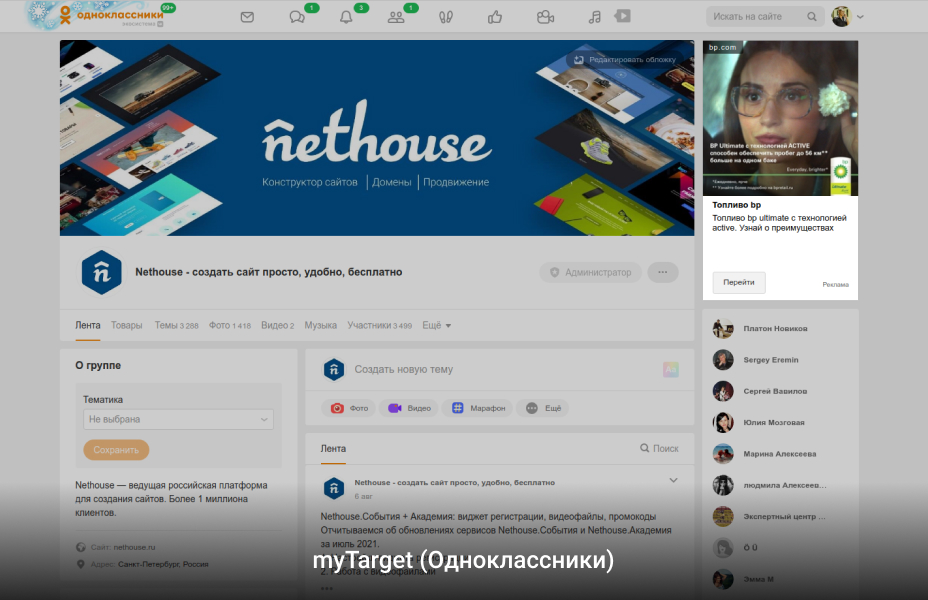The width and height of the screenshot is (928, 600).
Task: Open post author name link Nethouse
Action: point(455,483)
